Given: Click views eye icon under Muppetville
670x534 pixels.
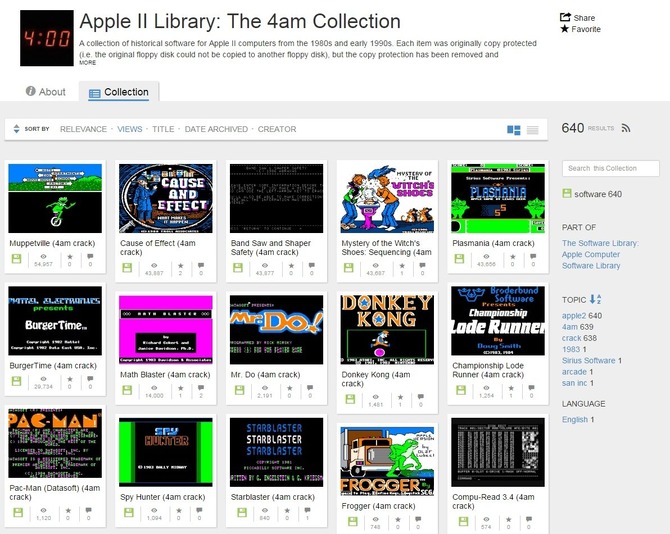Looking at the screenshot, I should point(44,256).
